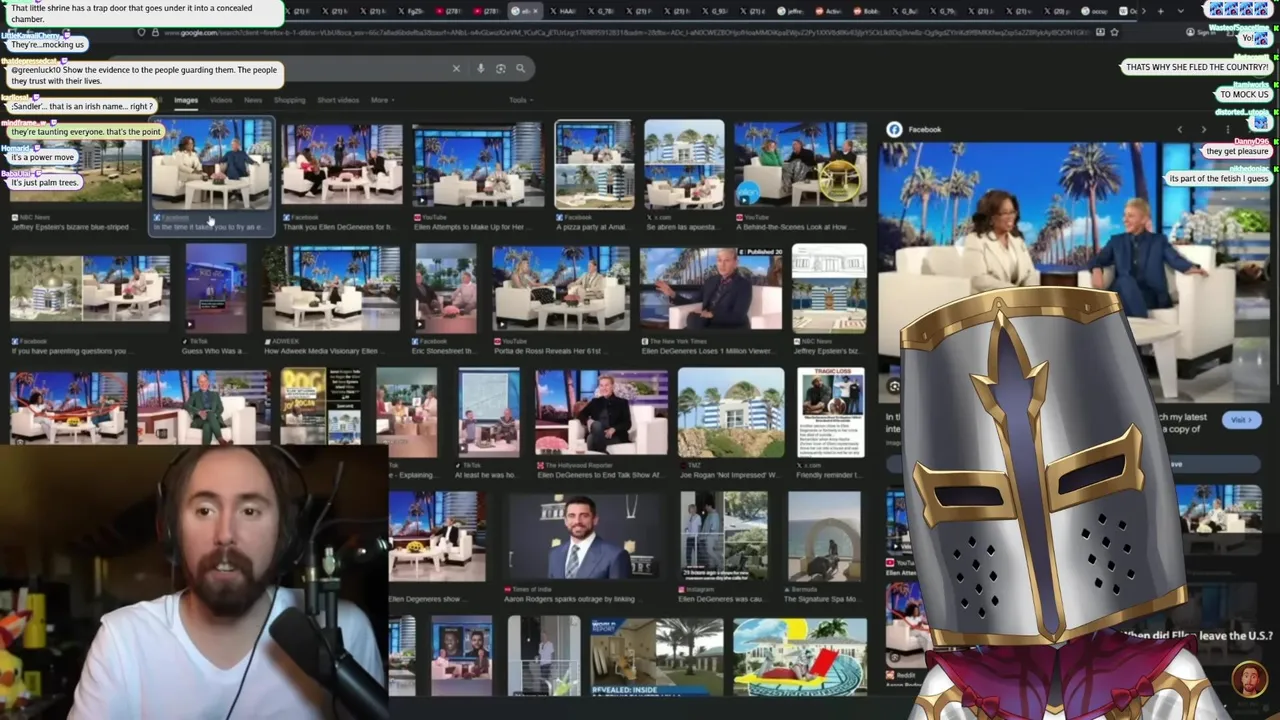Click 'When did Ellen leave the U.S.?' text
The width and height of the screenshot is (1280, 720).
[1198, 636]
